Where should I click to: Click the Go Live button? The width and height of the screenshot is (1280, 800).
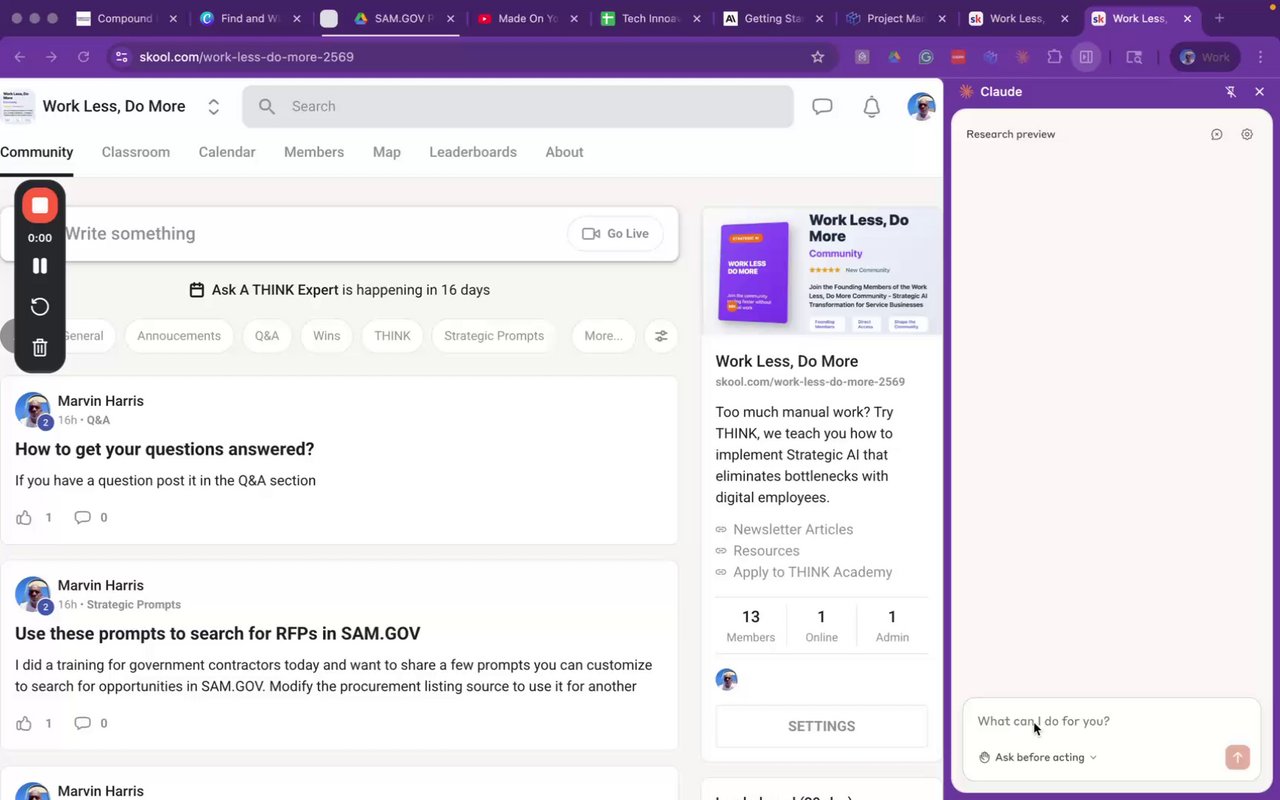615,234
